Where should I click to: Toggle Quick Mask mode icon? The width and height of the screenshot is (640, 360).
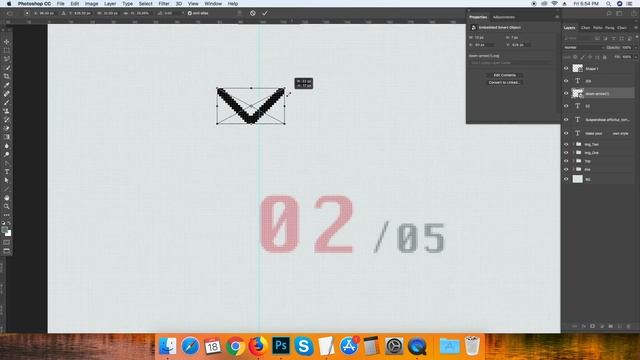(x=7, y=242)
